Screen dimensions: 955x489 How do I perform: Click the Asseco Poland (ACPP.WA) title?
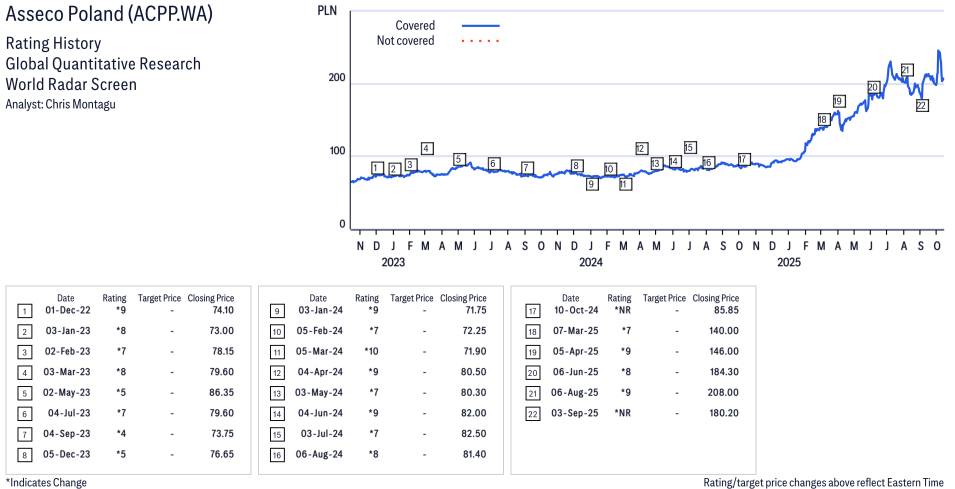coord(109,16)
